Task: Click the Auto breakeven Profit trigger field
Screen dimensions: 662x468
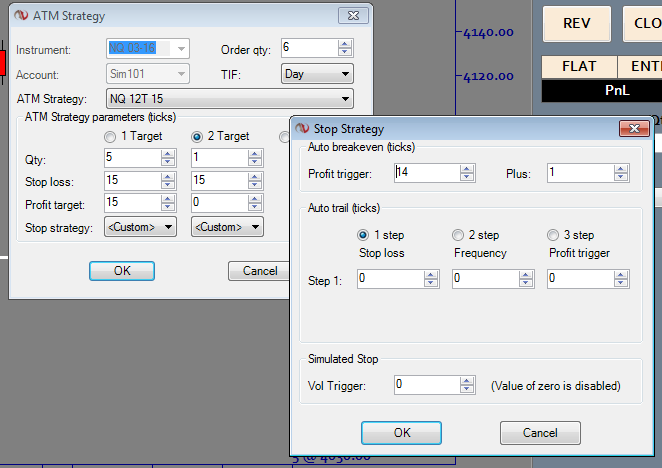Action: (427, 173)
